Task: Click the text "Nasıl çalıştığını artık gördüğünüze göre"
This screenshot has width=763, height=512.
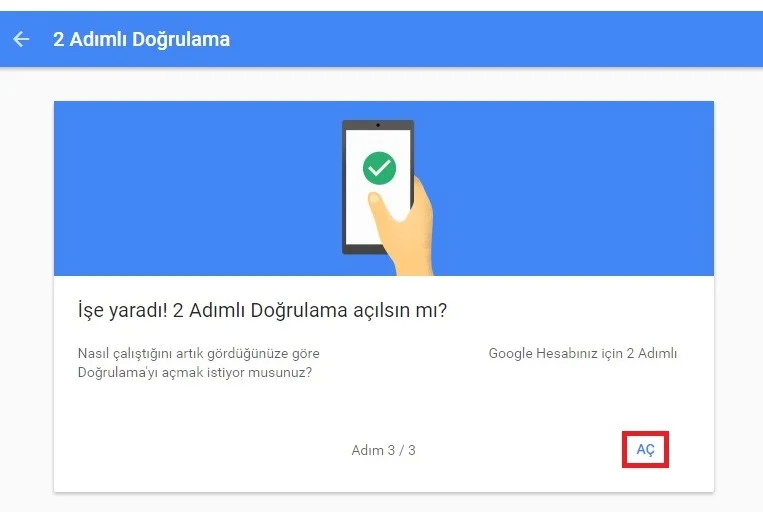Action: coord(199,353)
